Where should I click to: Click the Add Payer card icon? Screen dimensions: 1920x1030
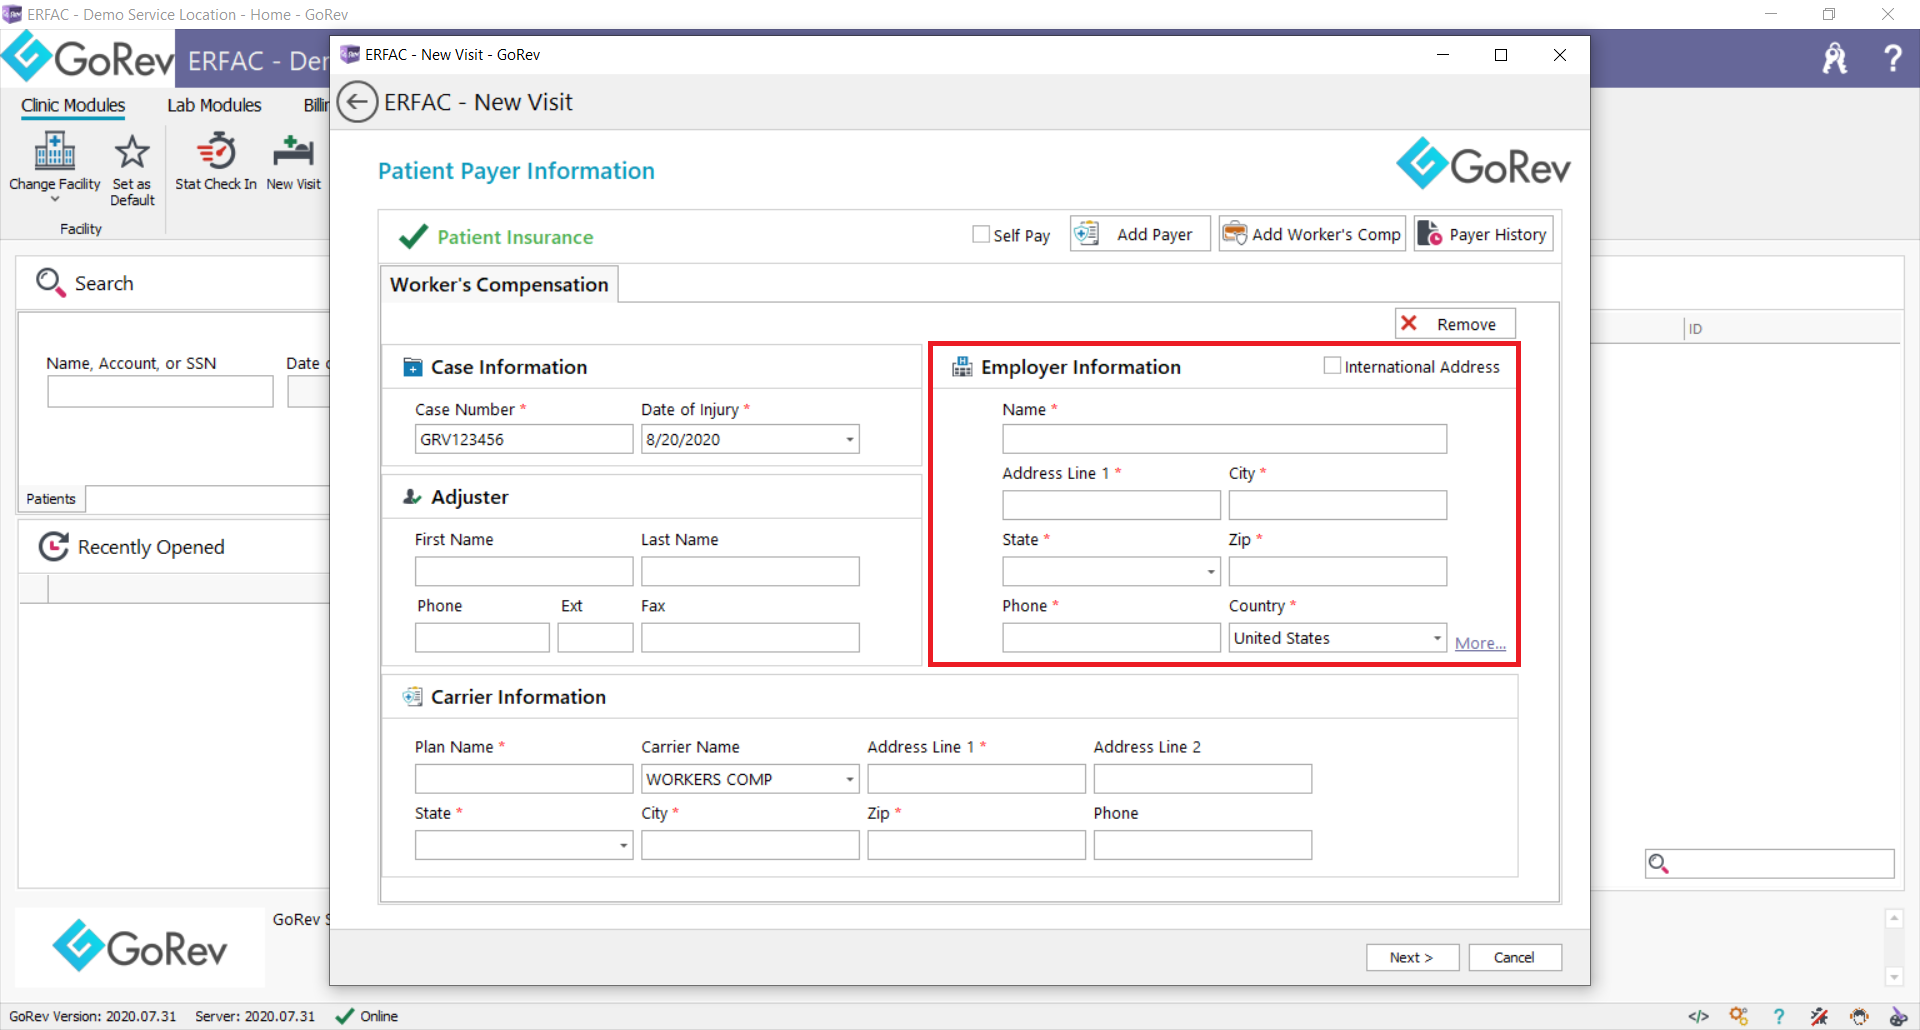[x=1086, y=234]
